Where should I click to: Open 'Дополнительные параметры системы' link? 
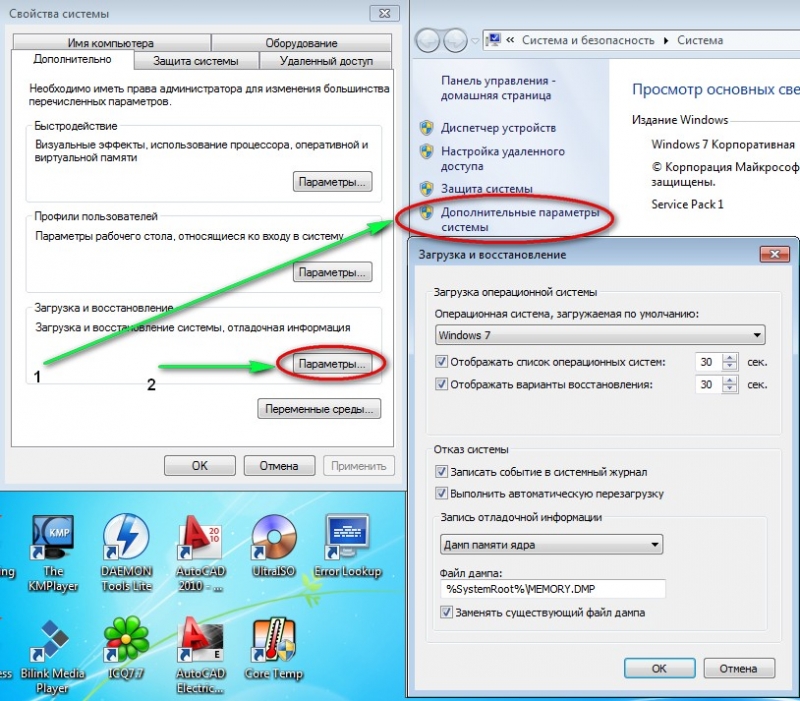click(x=520, y=219)
